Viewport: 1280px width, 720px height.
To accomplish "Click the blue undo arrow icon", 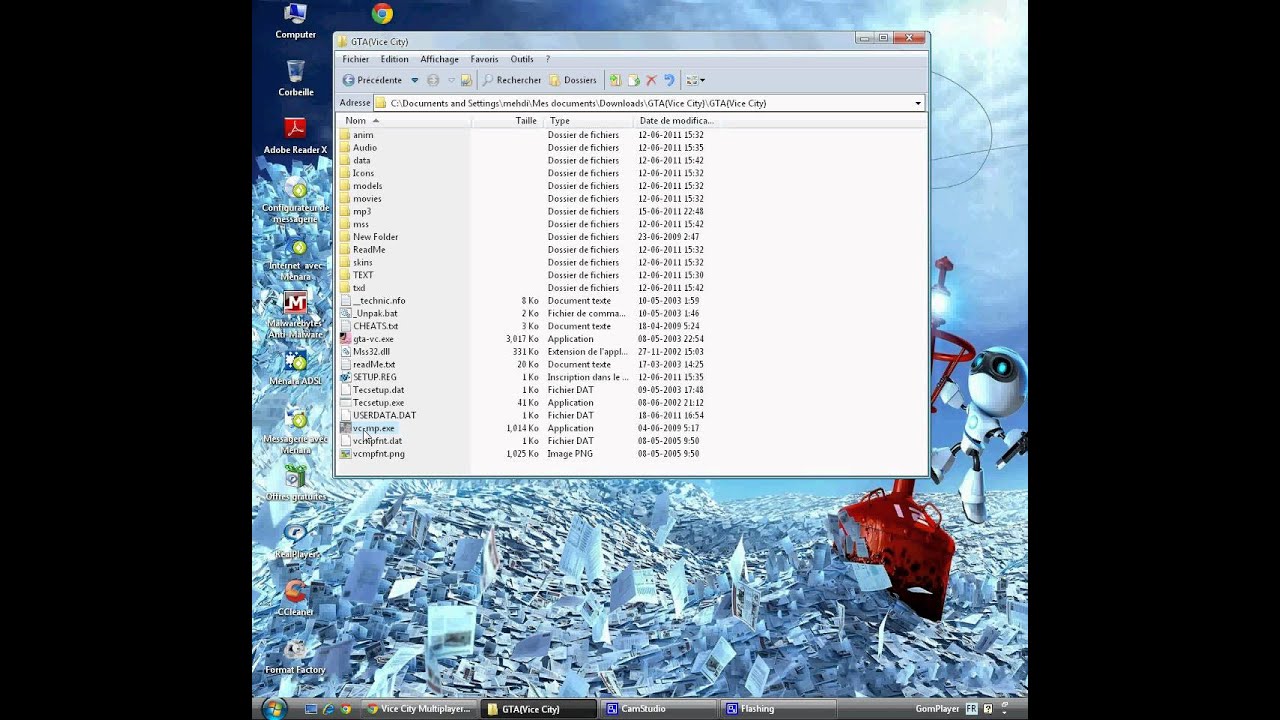I will (x=669, y=80).
